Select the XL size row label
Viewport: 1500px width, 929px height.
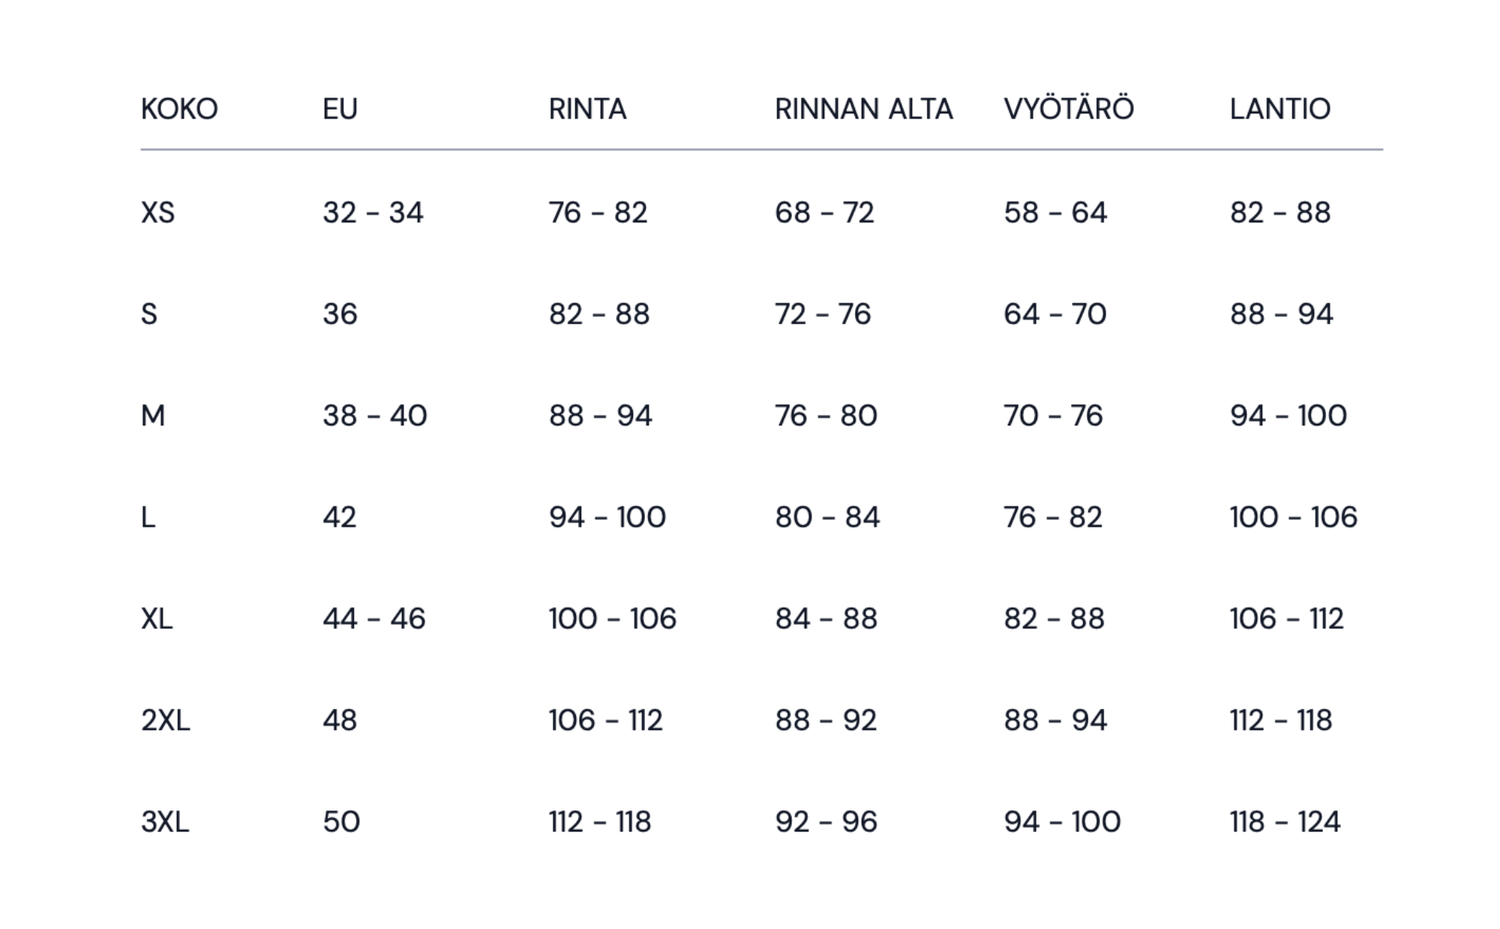click(157, 618)
